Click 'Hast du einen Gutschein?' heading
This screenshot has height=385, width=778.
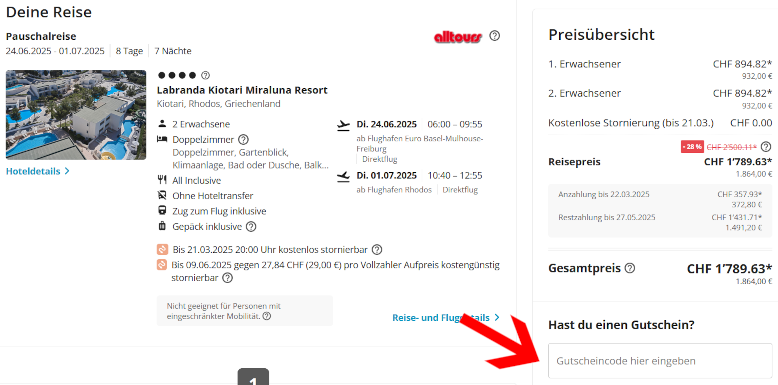[x=621, y=325]
